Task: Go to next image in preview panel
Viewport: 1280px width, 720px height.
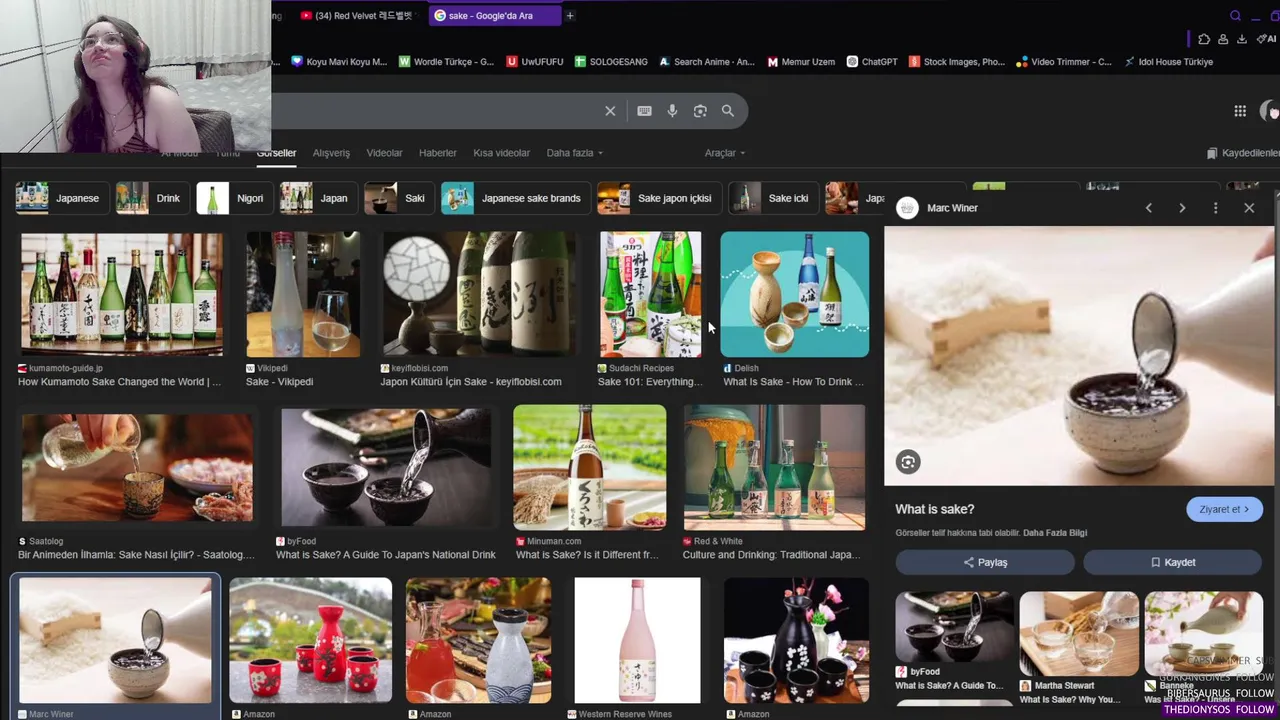Action: point(1182,208)
